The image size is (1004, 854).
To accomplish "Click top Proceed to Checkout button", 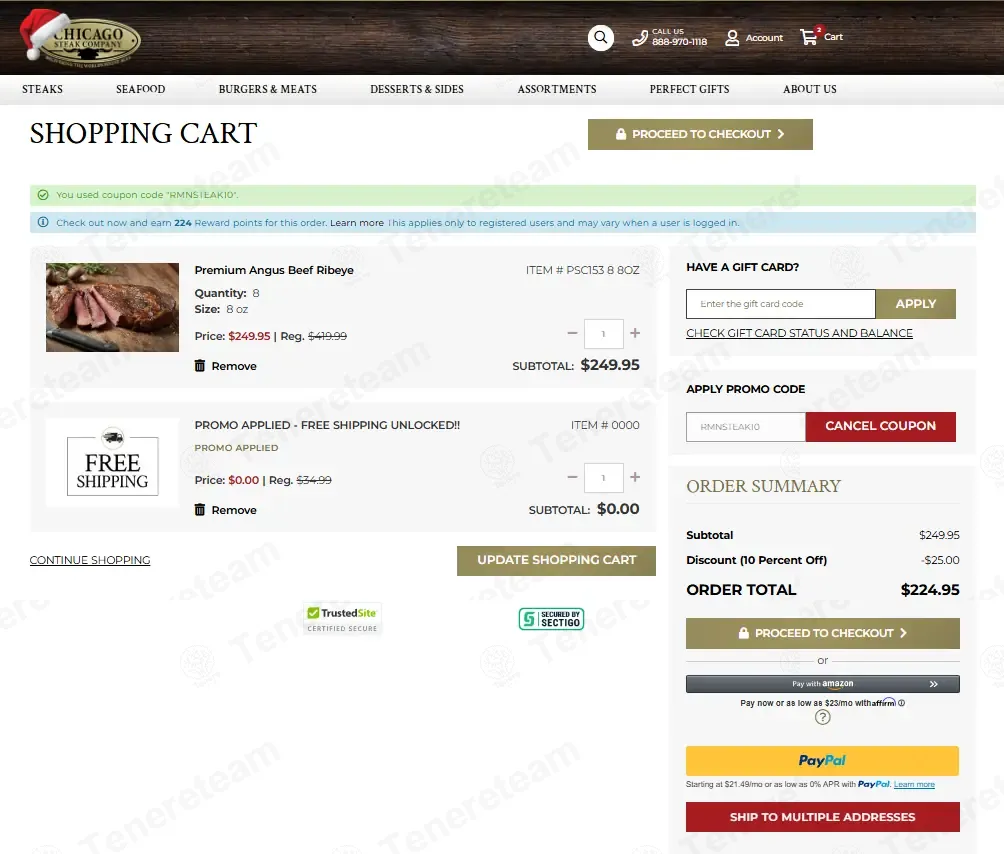I will point(700,134).
